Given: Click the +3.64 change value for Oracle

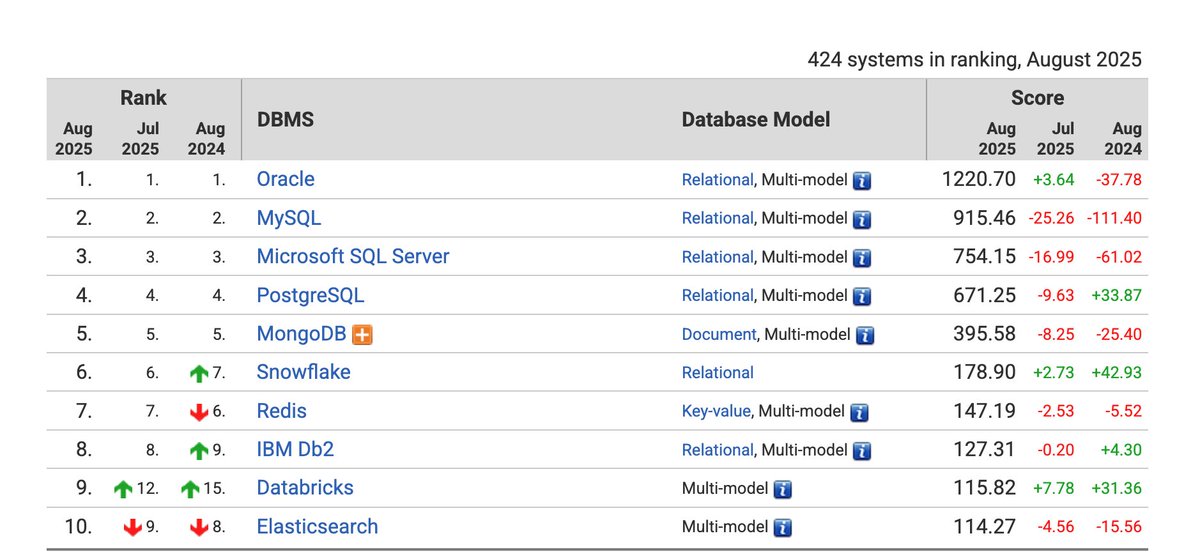Looking at the screenshot, I should tap(1054, 180).
